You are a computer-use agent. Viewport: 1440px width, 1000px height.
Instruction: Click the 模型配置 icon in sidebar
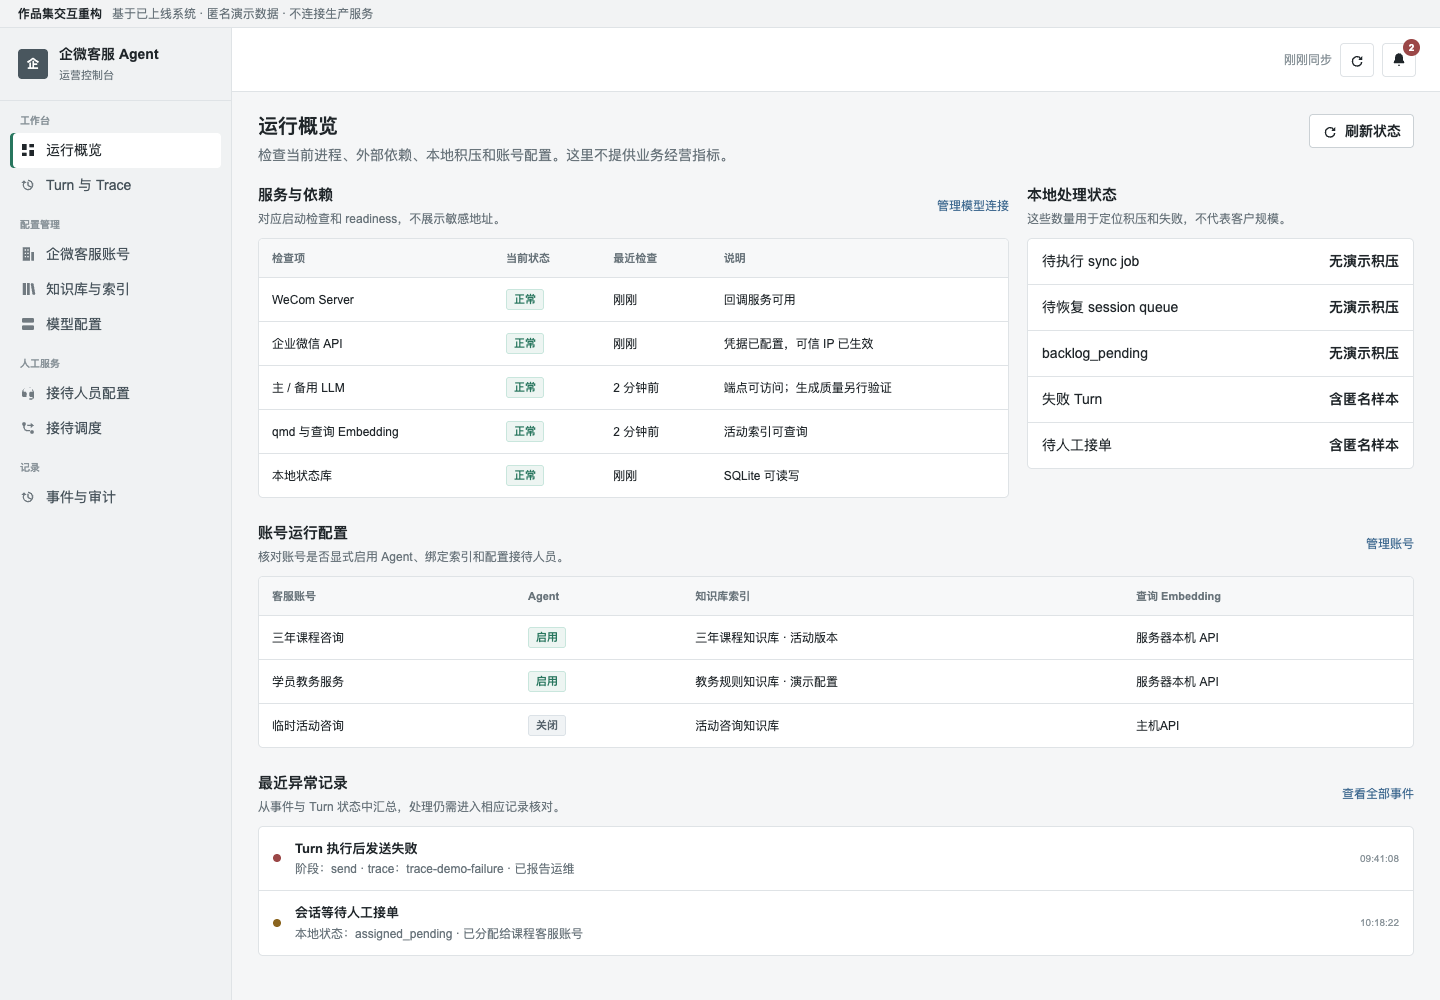click(x=28, y=324)
